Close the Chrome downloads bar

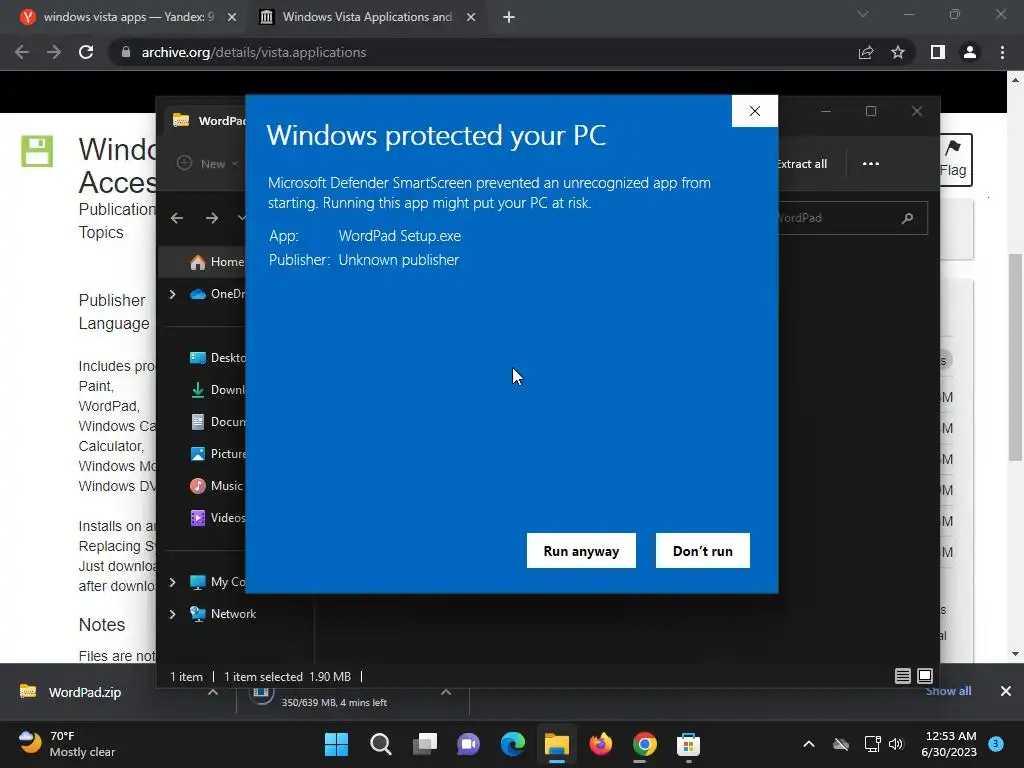coord(1006,691)
